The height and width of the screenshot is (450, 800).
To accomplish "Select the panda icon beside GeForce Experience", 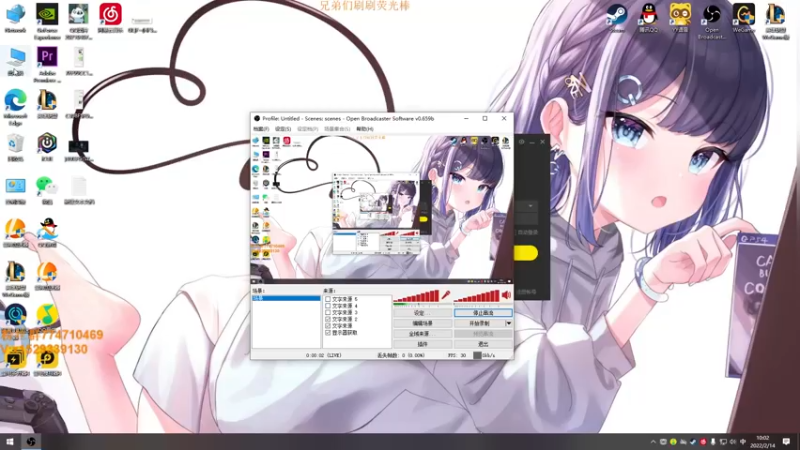I will (x=79, y=21).
